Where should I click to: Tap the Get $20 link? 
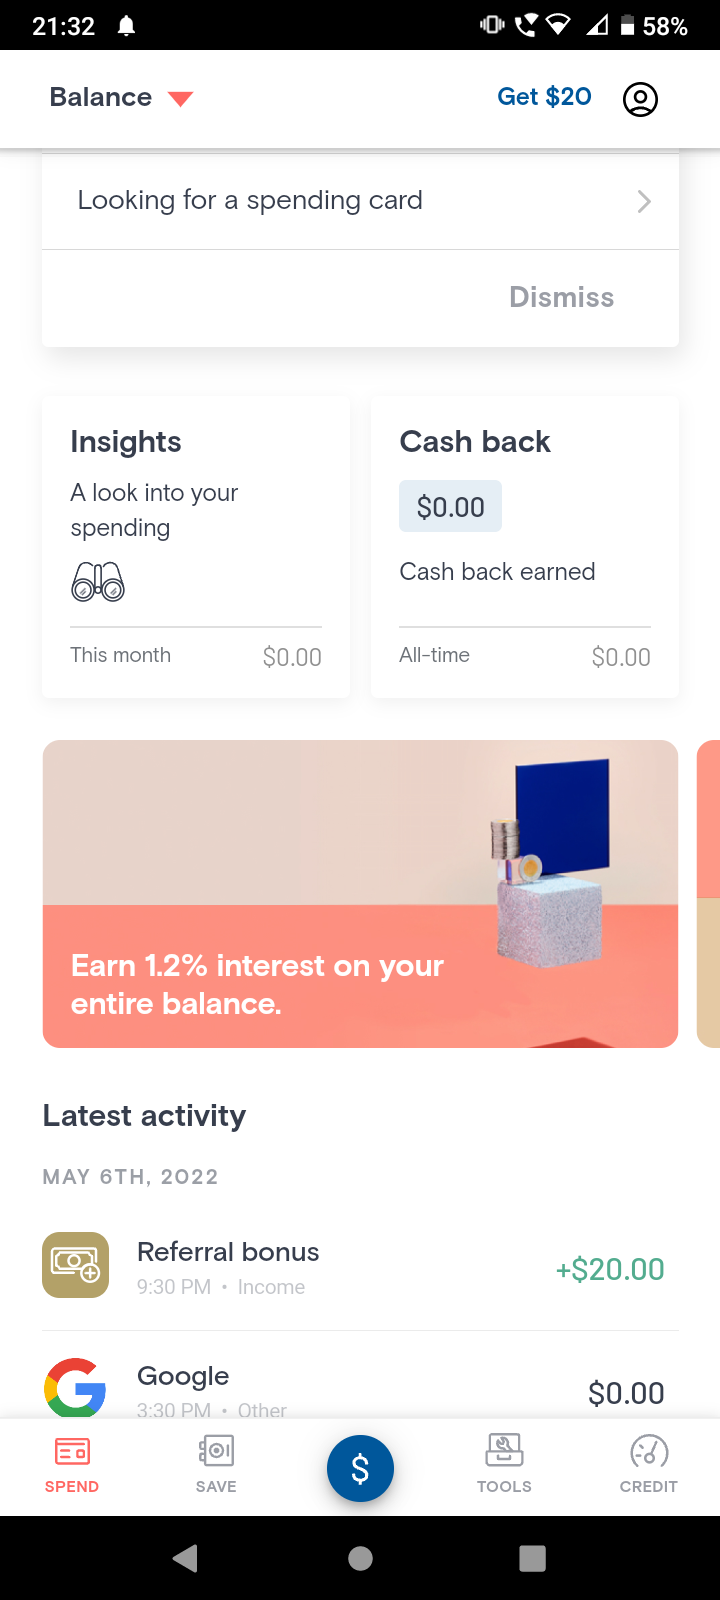click(x=544, y=97)
